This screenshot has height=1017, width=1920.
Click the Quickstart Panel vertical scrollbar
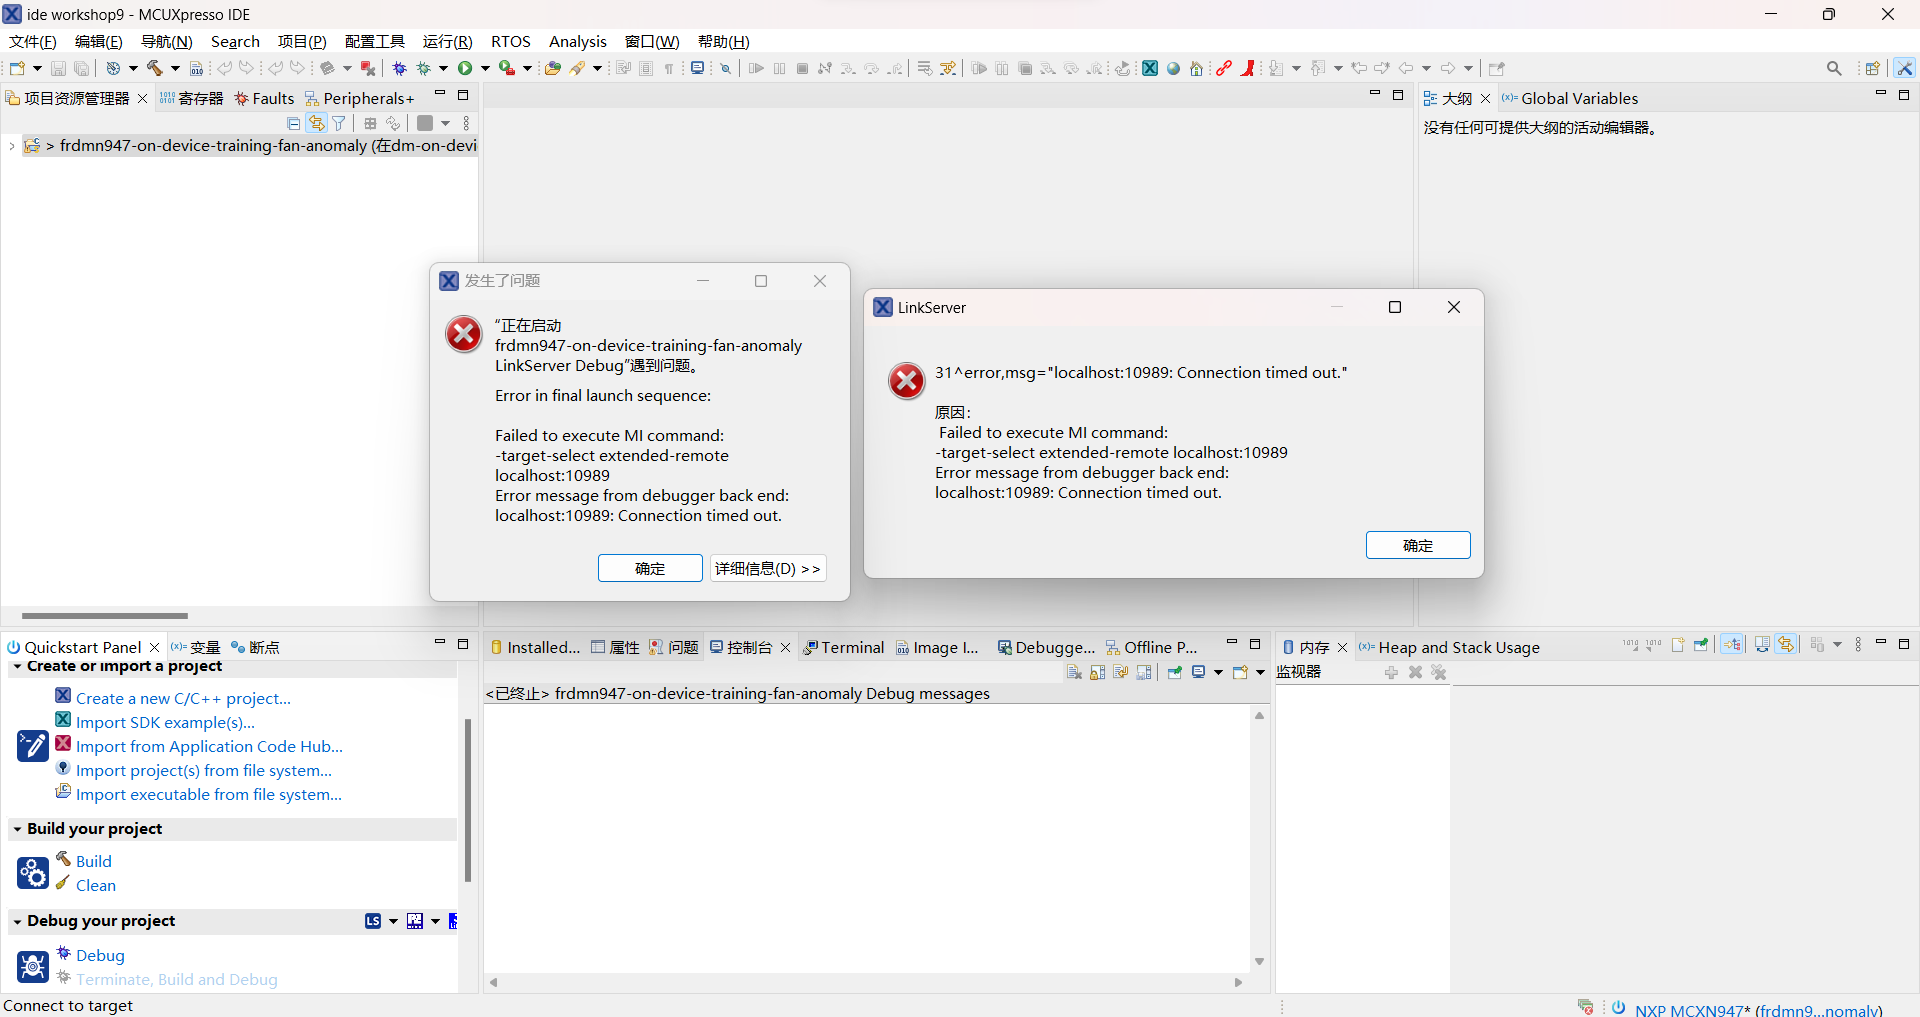tap(468, 800)
